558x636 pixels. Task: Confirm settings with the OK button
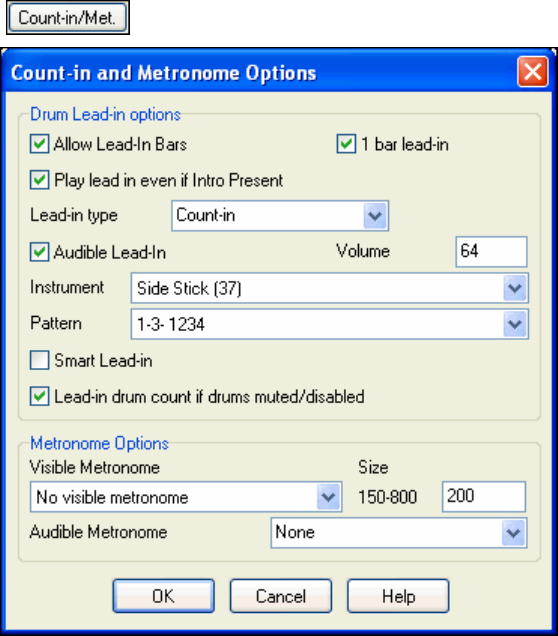tap(163, 596)
